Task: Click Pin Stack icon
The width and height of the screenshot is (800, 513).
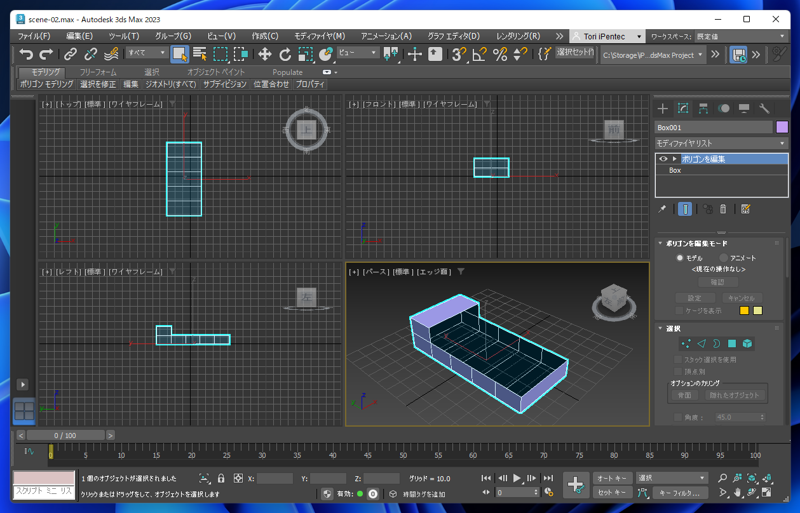Action: (662, 209)
